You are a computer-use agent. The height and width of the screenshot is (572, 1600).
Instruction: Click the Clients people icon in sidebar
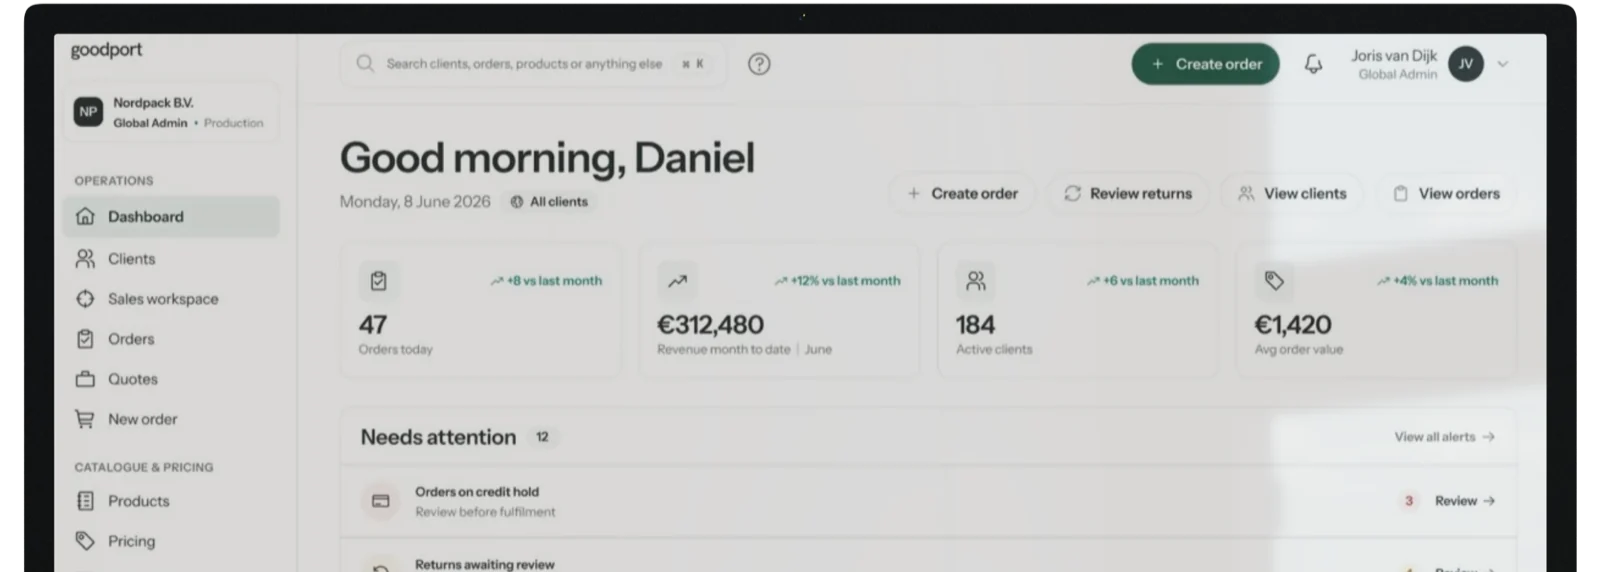pyautogui.click(x=85, y=258)
